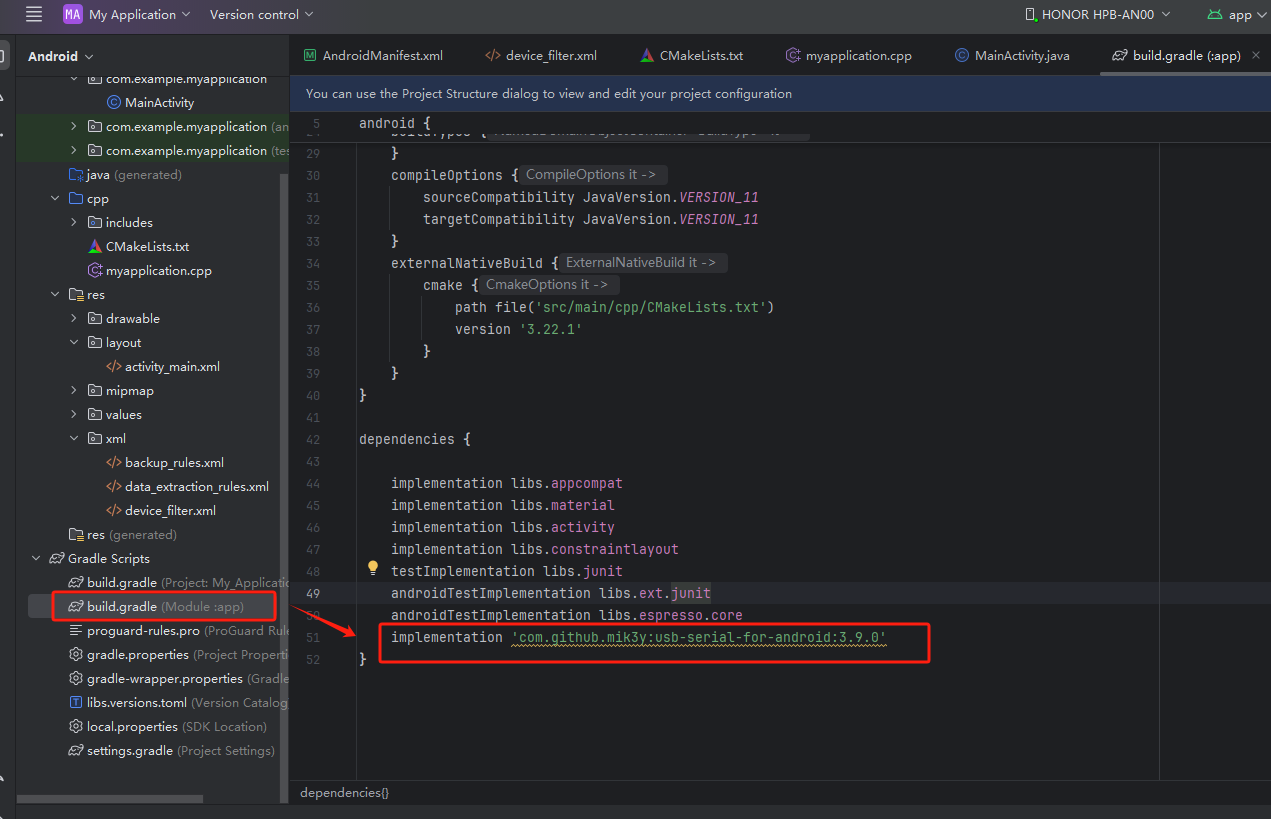Expand the drawable folder
Screen dimensions: 1271x819
74,318
